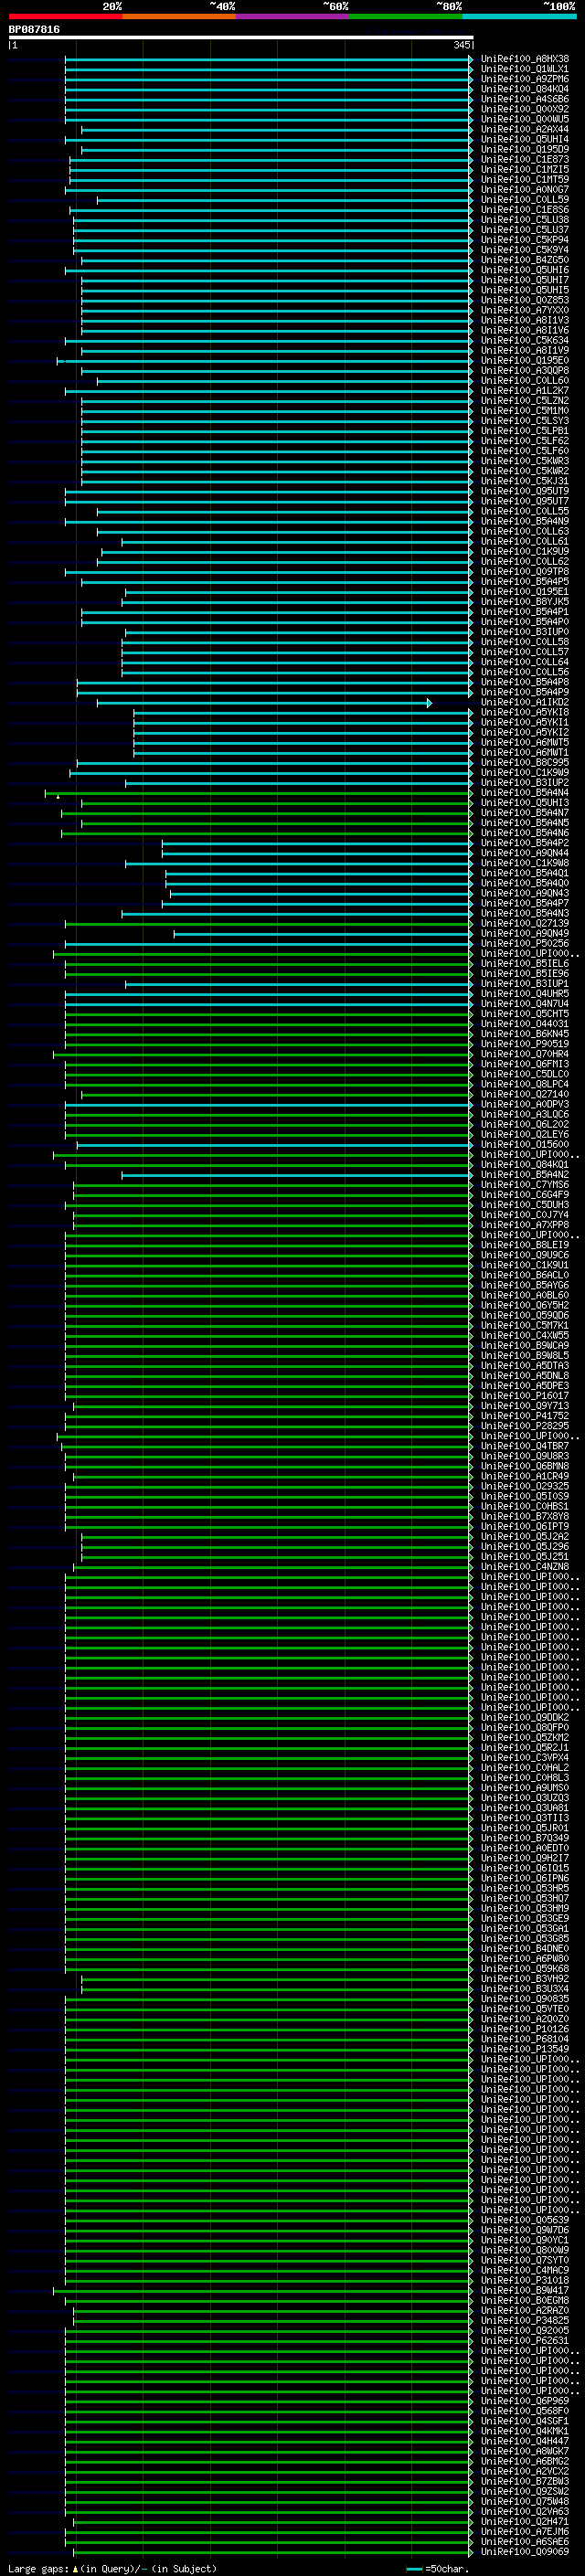585x2576 pixels.
Task: Select the UniRef100_A9QN49 label
Action: [524, 933]
